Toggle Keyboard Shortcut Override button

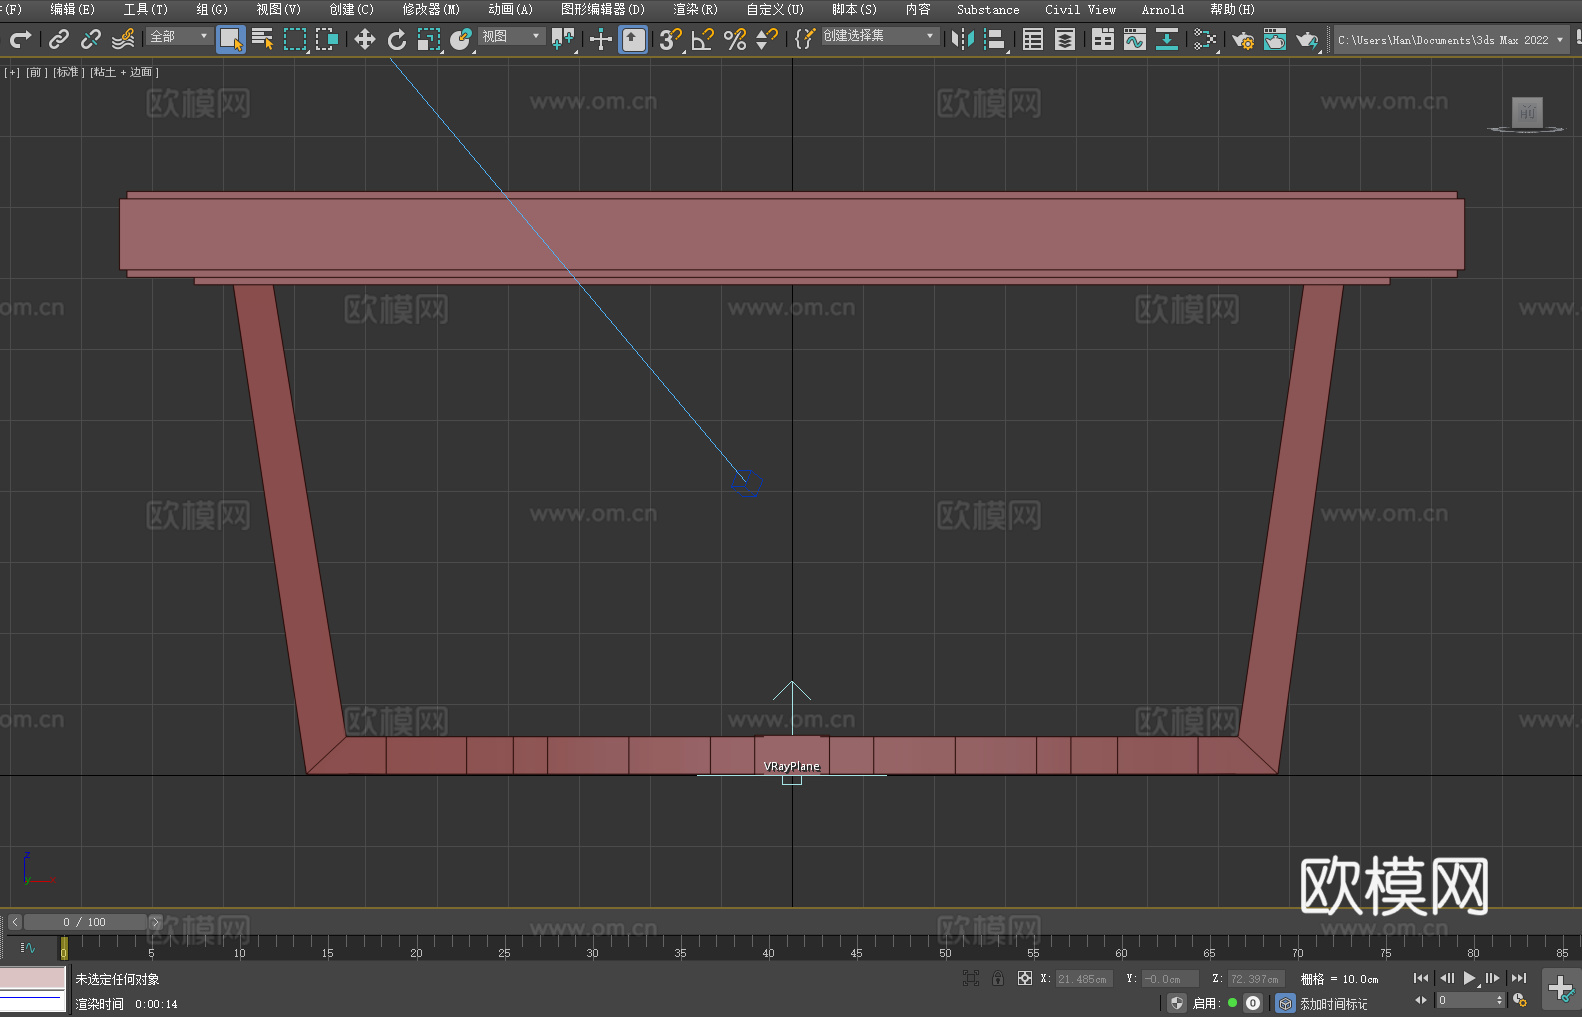[633, 39]
